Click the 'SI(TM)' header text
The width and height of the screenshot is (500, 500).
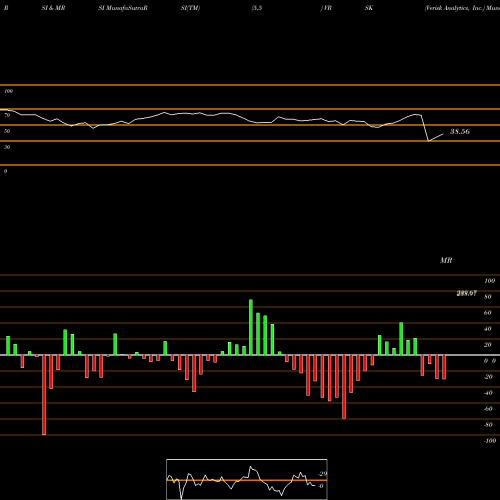tap(190, 8)
